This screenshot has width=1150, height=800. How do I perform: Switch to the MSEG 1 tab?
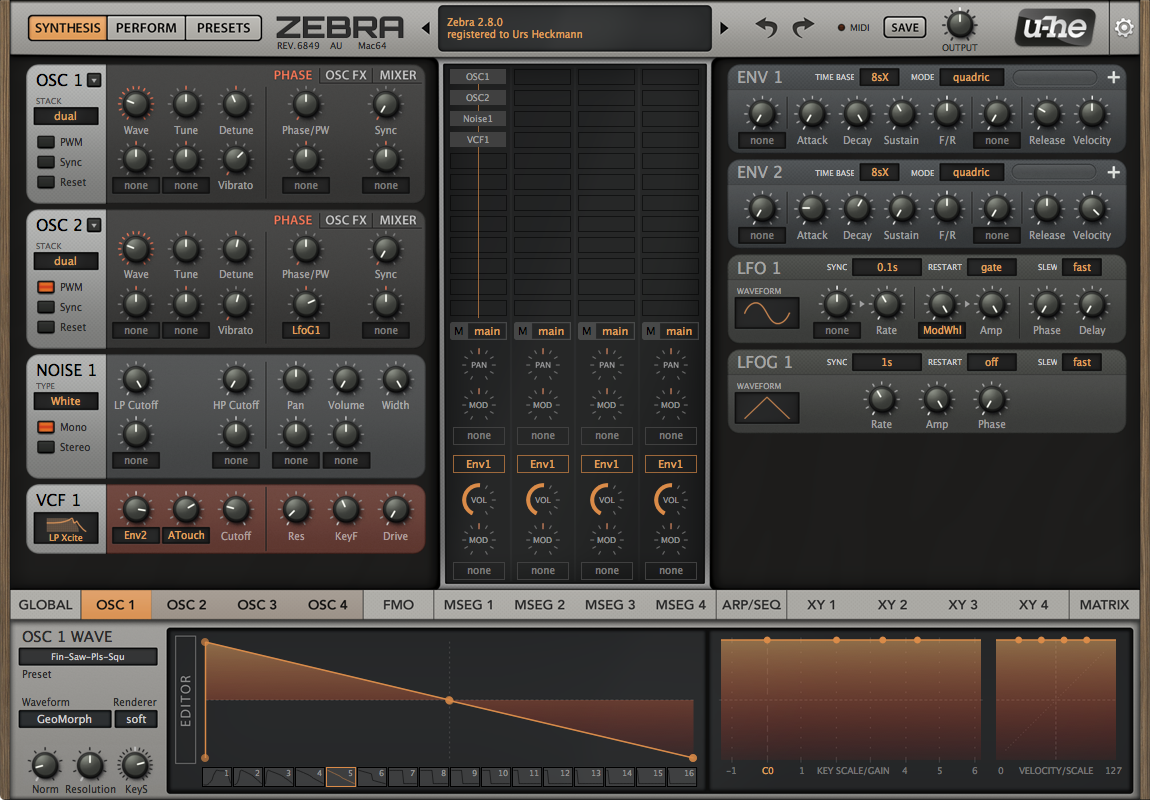pyautogui.click(x=469, y=605)
